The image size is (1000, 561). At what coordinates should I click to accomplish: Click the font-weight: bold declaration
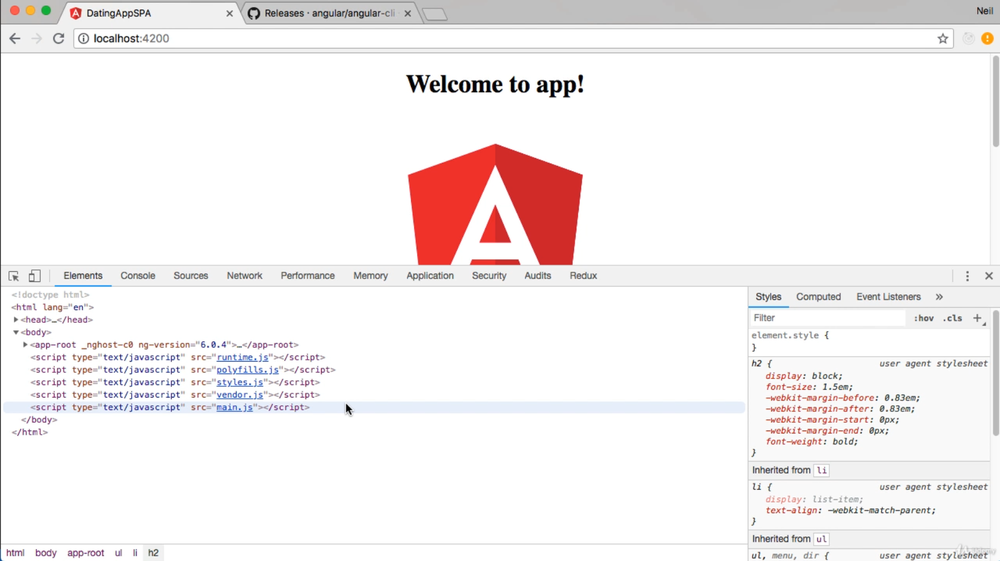pyautogui.click(x=811, y=442)
